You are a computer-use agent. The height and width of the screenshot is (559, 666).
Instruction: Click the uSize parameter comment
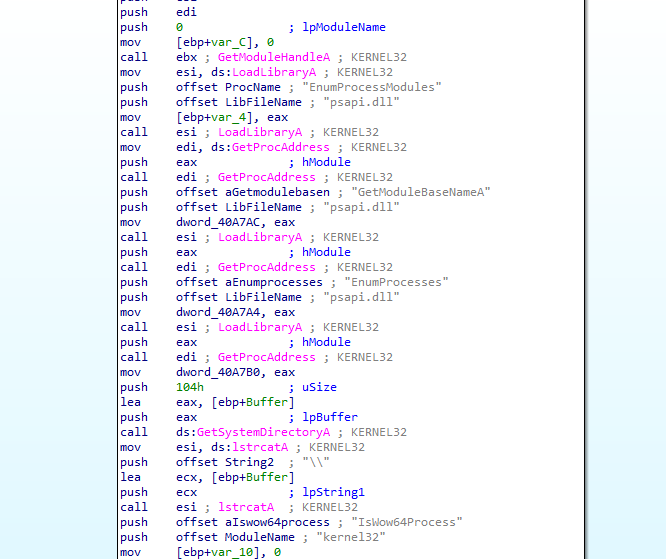click(319, 387)
